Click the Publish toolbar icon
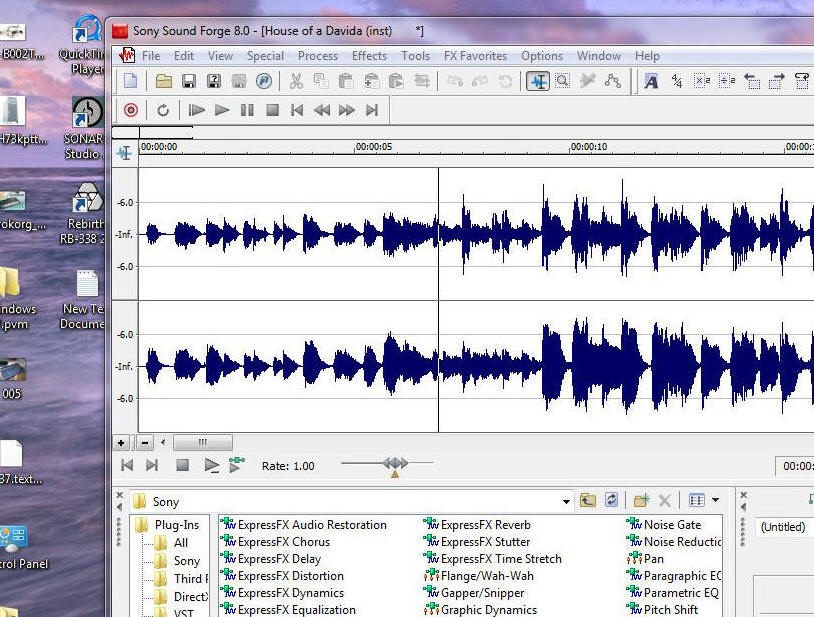The height and width of the screenshot is (617, 814). click(264, 81)
